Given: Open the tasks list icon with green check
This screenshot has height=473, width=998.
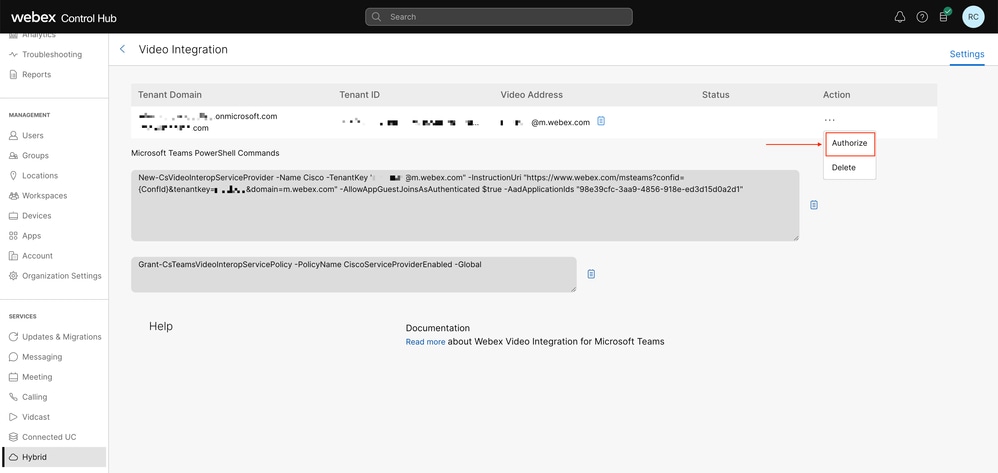Looking at the screenshot, I should tap(944, 17).
